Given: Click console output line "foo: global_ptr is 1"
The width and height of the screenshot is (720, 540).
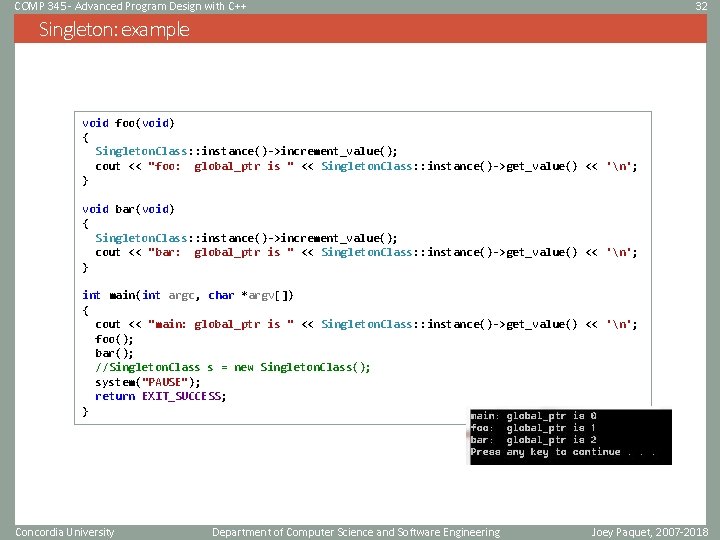Looking at the screenshot, I should (533, 428).
